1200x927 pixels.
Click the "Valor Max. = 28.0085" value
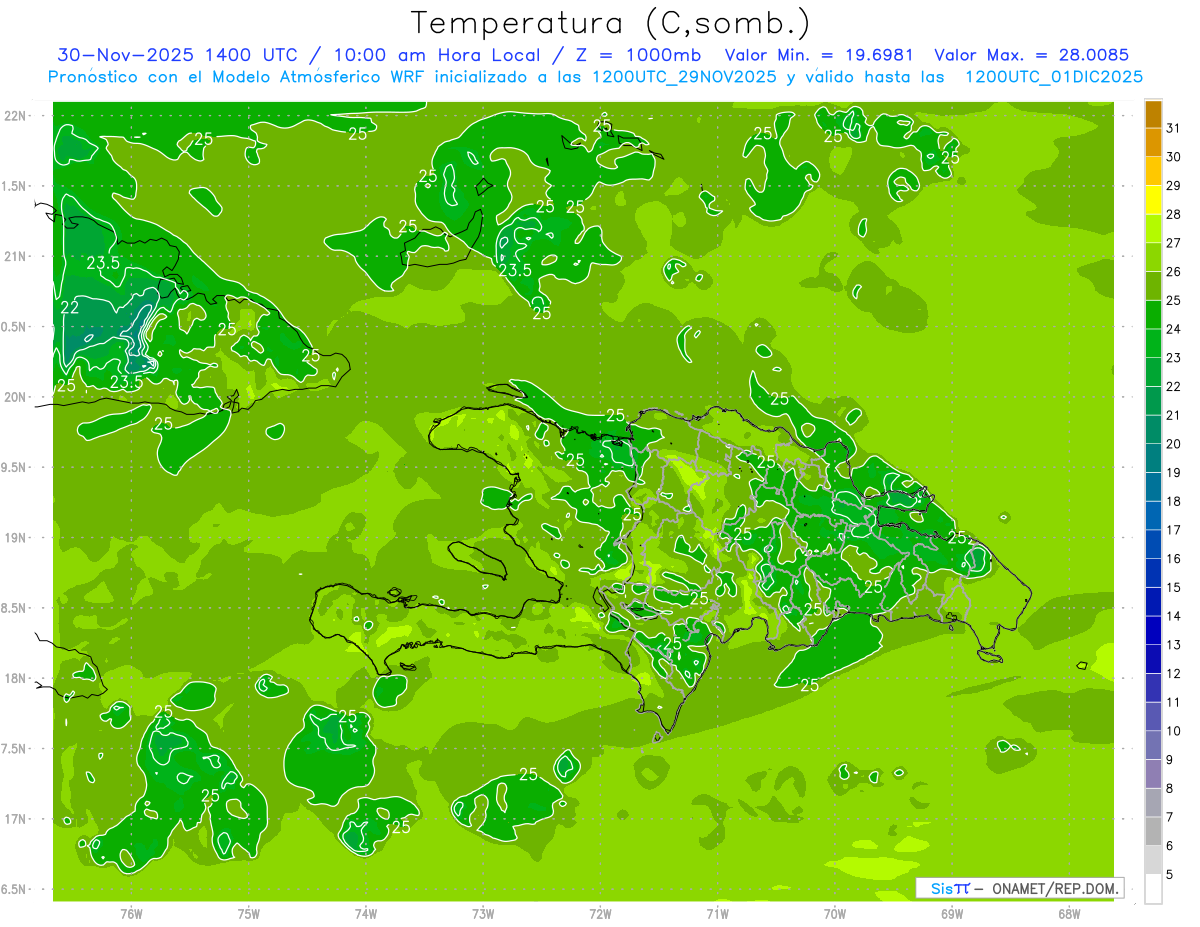[x=1031, y=55]
